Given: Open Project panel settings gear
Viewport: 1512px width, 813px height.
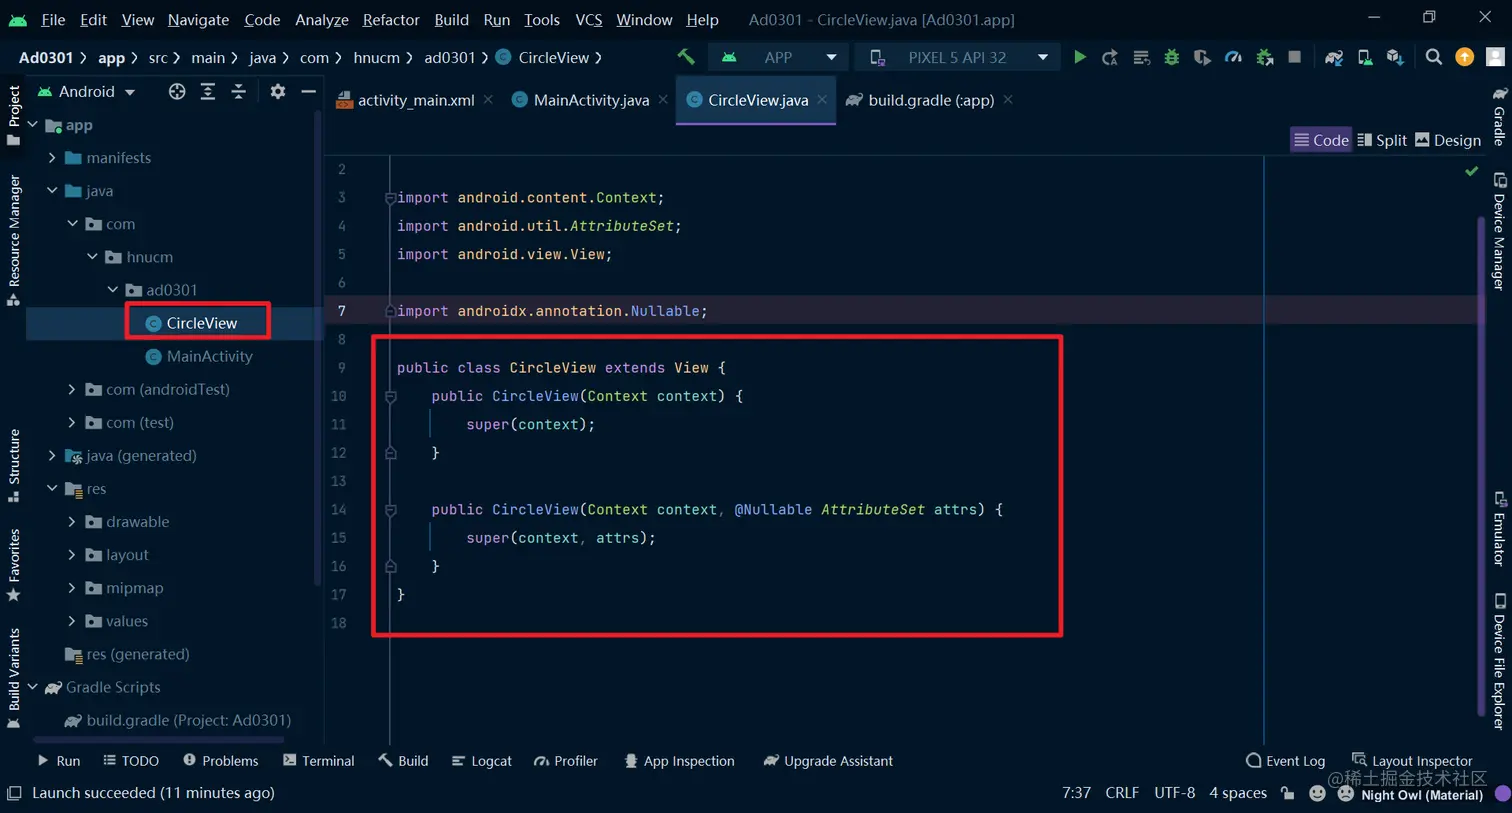Looking at the screenshot, I should pos(278,91).
